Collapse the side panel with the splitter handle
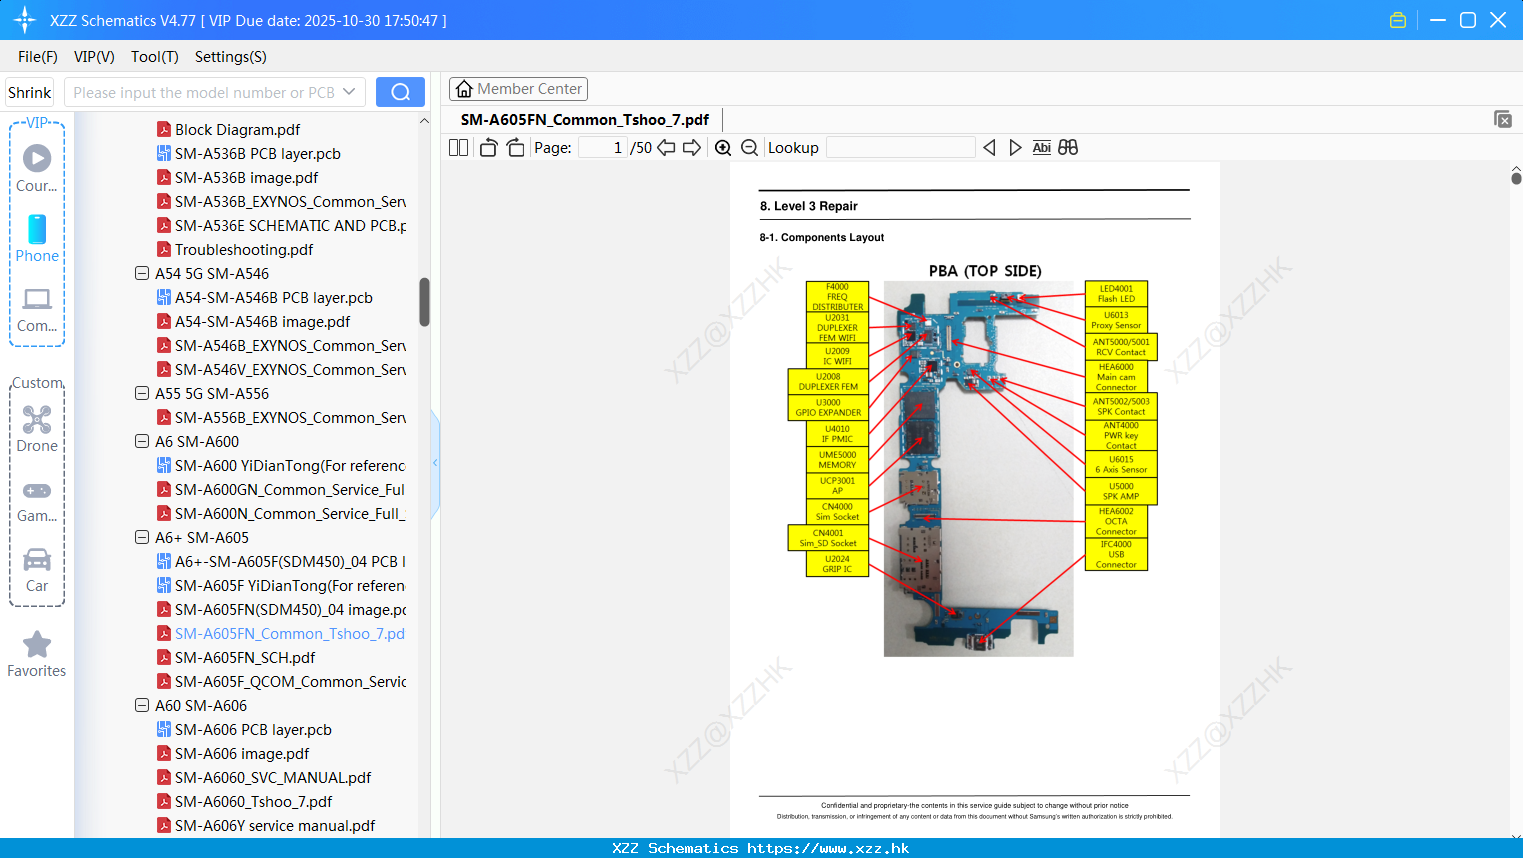The width and height of the screenshot is (1523, 858). (435, 463)
